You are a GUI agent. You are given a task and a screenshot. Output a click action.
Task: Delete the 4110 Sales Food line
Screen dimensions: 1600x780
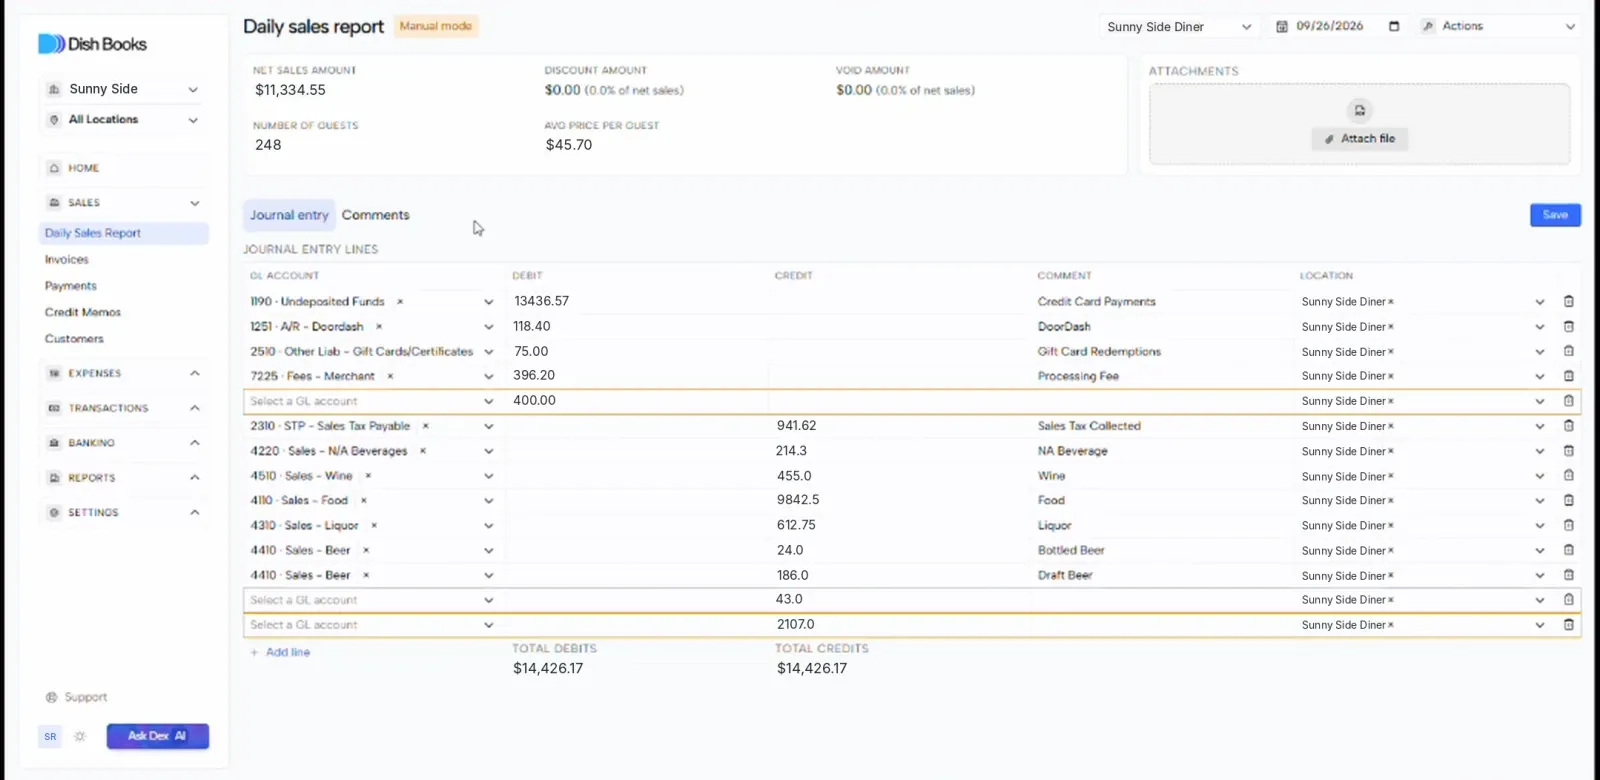[1568, 500]
